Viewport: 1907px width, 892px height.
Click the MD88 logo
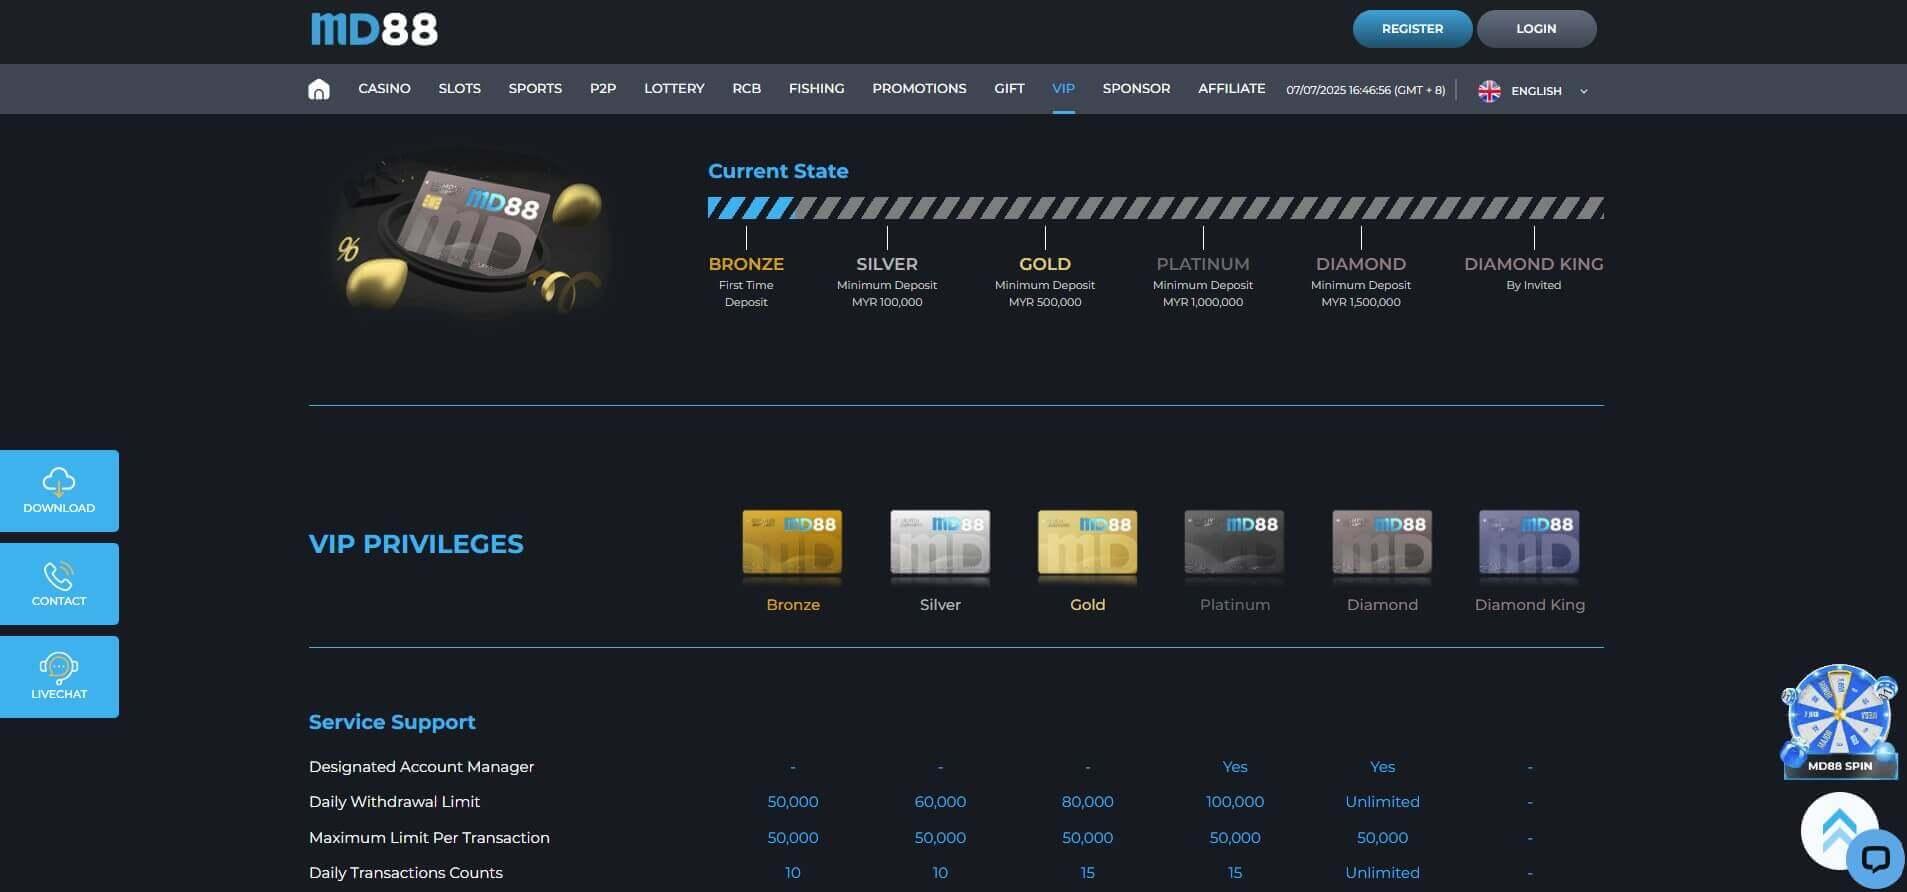pyautogui.click(x=374, y=29)
